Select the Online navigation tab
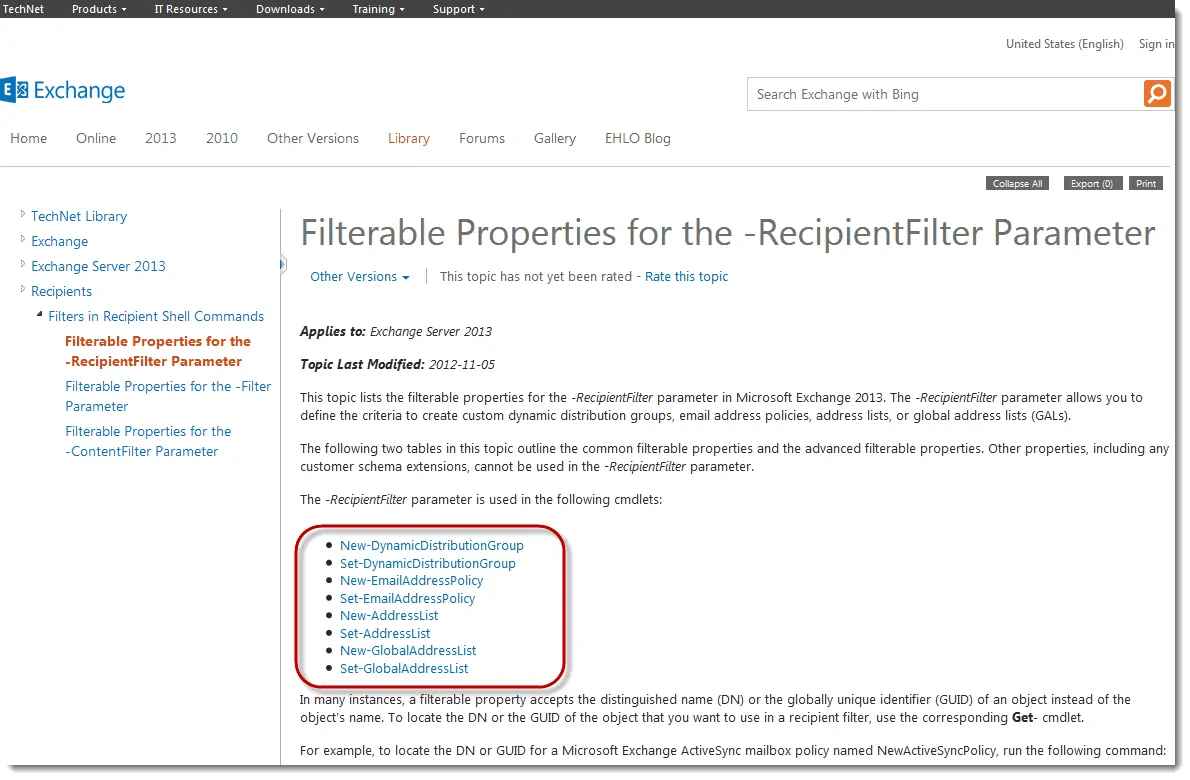The image size is (1190, 780). click(96, 138)
